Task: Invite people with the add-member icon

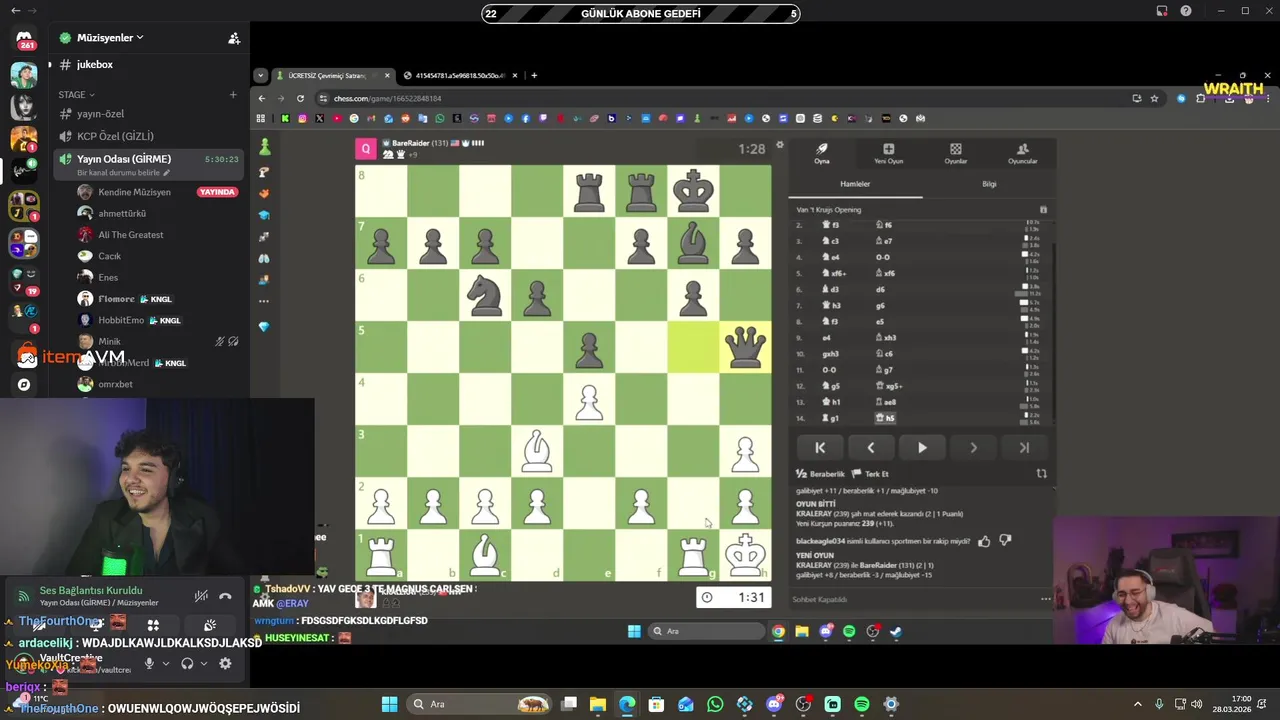Action: [x=234, y=38]
